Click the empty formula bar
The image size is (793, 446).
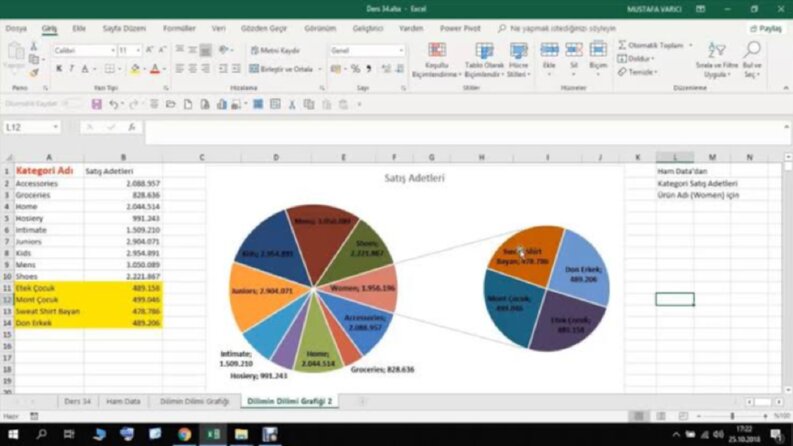pyautogui.click(x=463, y=132)
